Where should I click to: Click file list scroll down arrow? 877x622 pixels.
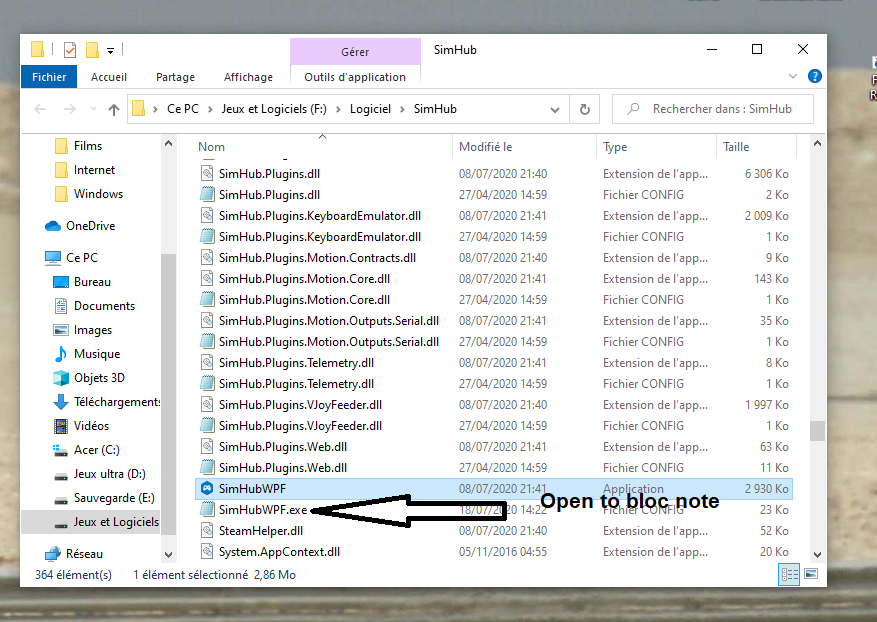(x=817, y=555)
